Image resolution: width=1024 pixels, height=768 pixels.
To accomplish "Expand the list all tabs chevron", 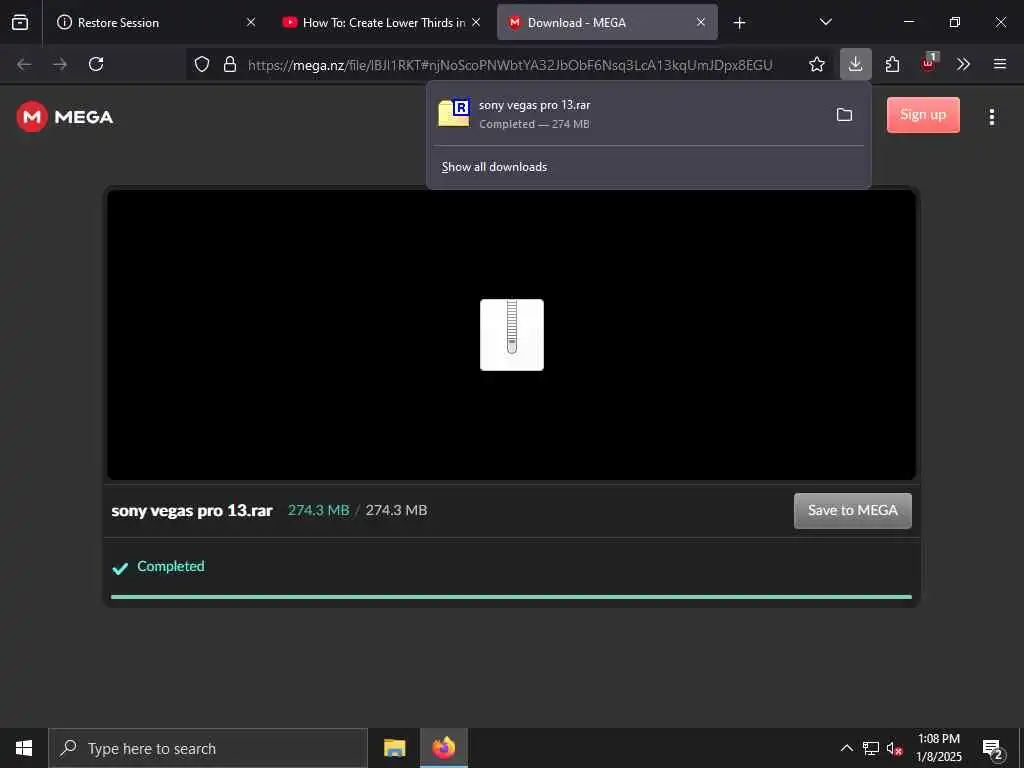I will [825, 22].
